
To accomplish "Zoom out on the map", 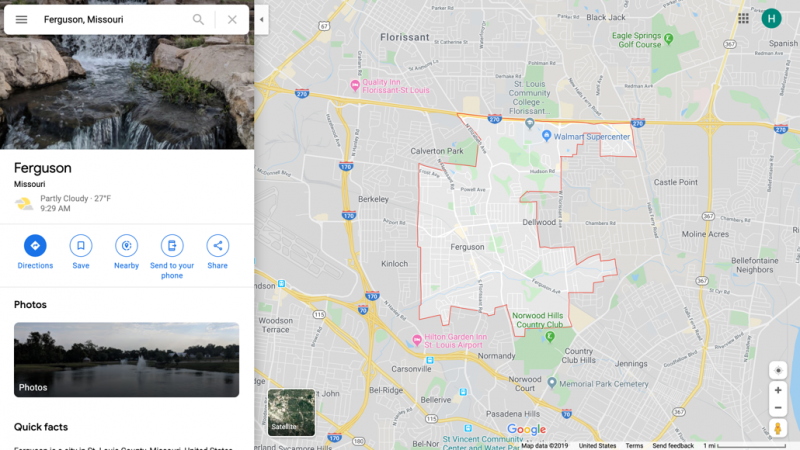I will pos(778,408).
